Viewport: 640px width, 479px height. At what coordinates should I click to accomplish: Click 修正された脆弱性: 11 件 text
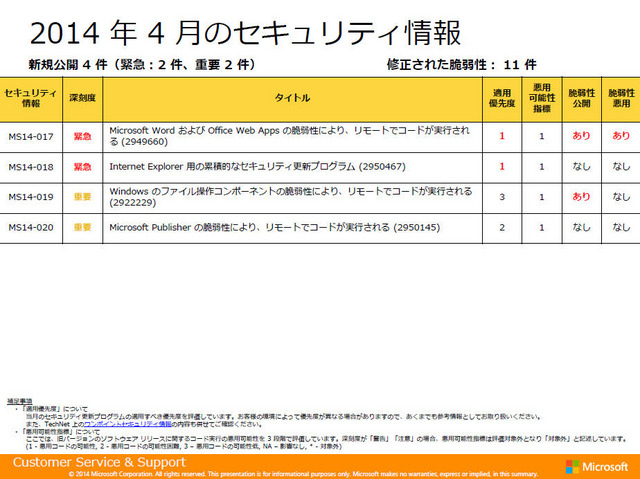[462, 64]
